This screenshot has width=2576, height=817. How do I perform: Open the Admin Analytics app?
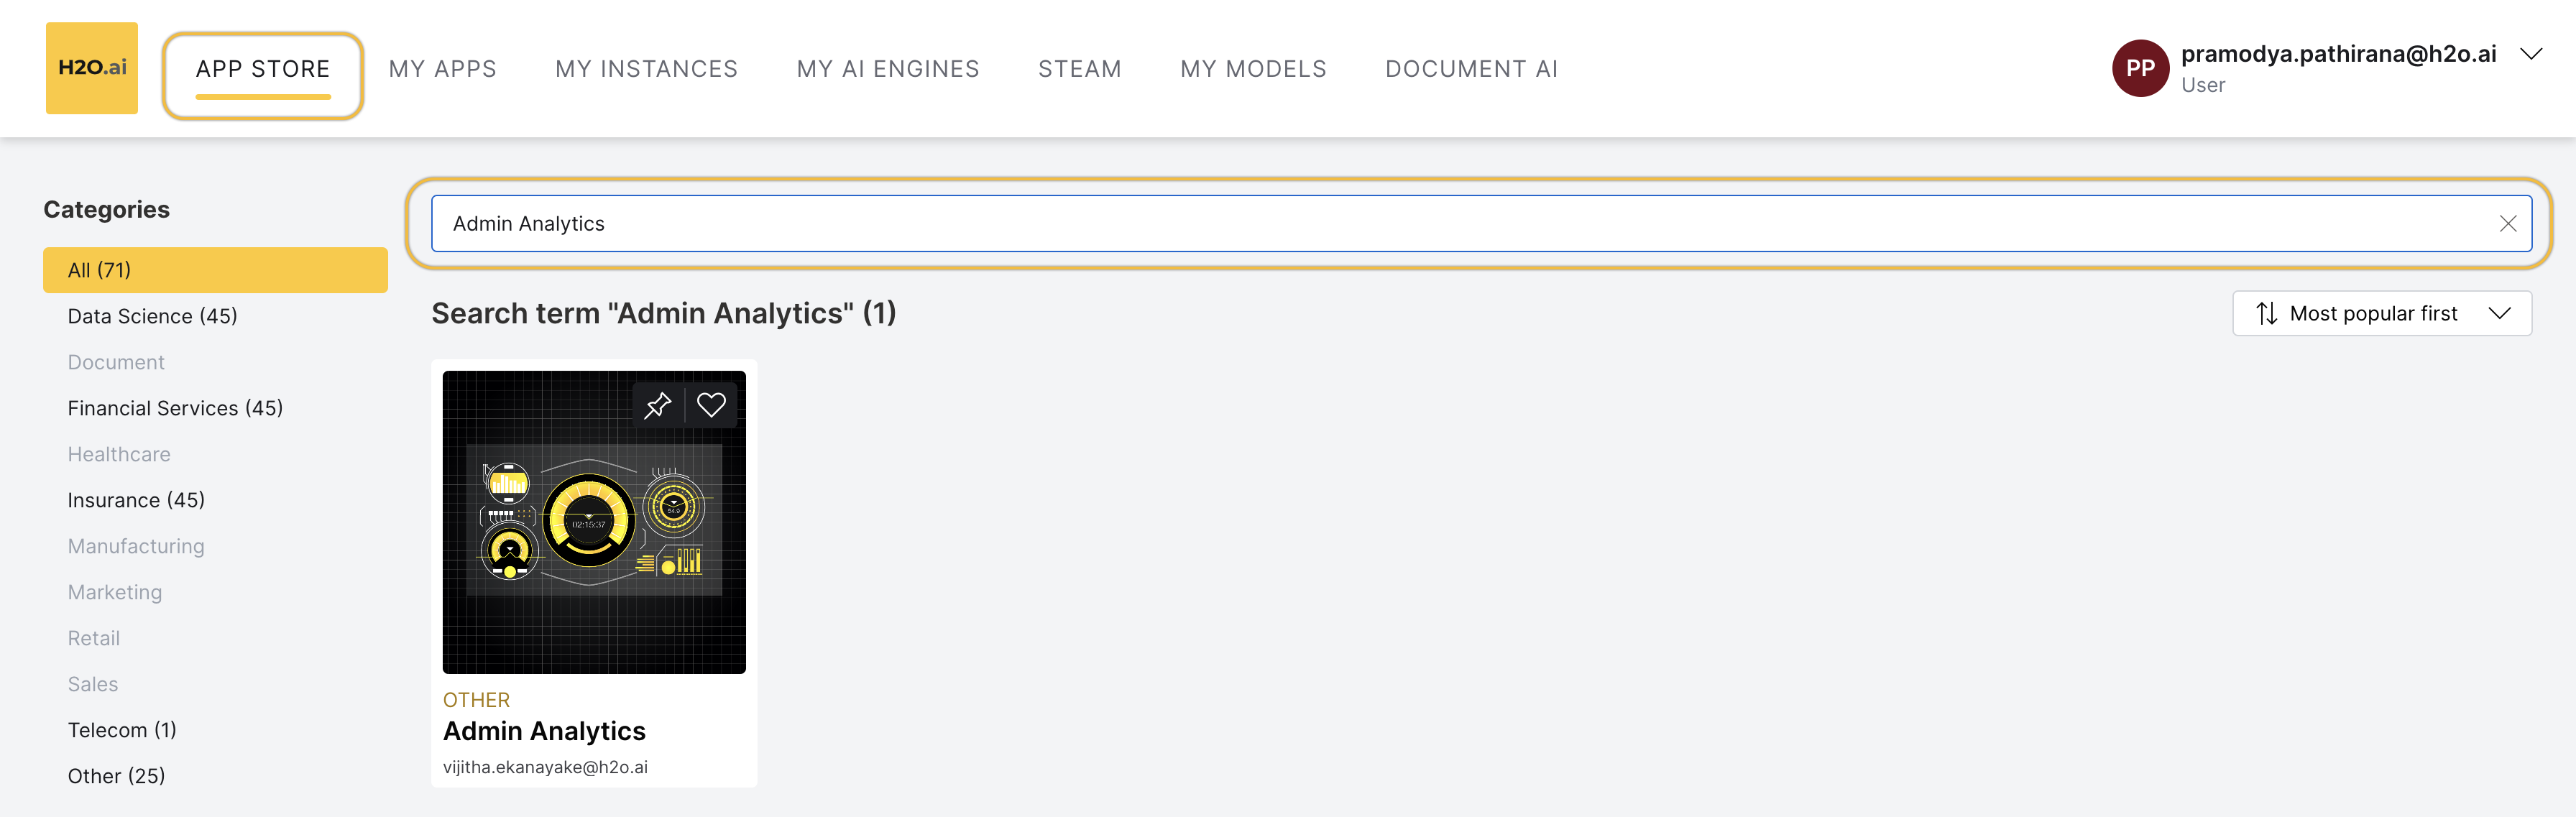(544, 730)
